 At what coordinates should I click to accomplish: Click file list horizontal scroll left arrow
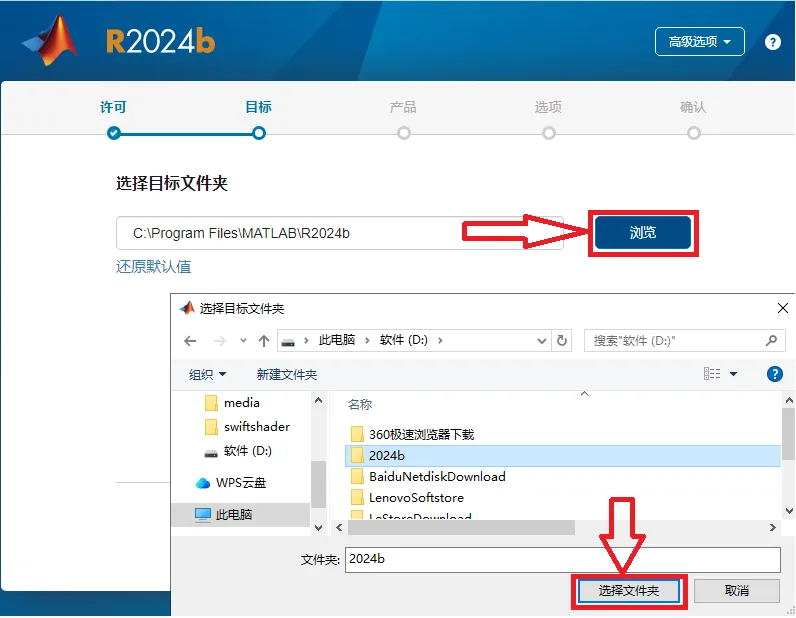point(339,528)
